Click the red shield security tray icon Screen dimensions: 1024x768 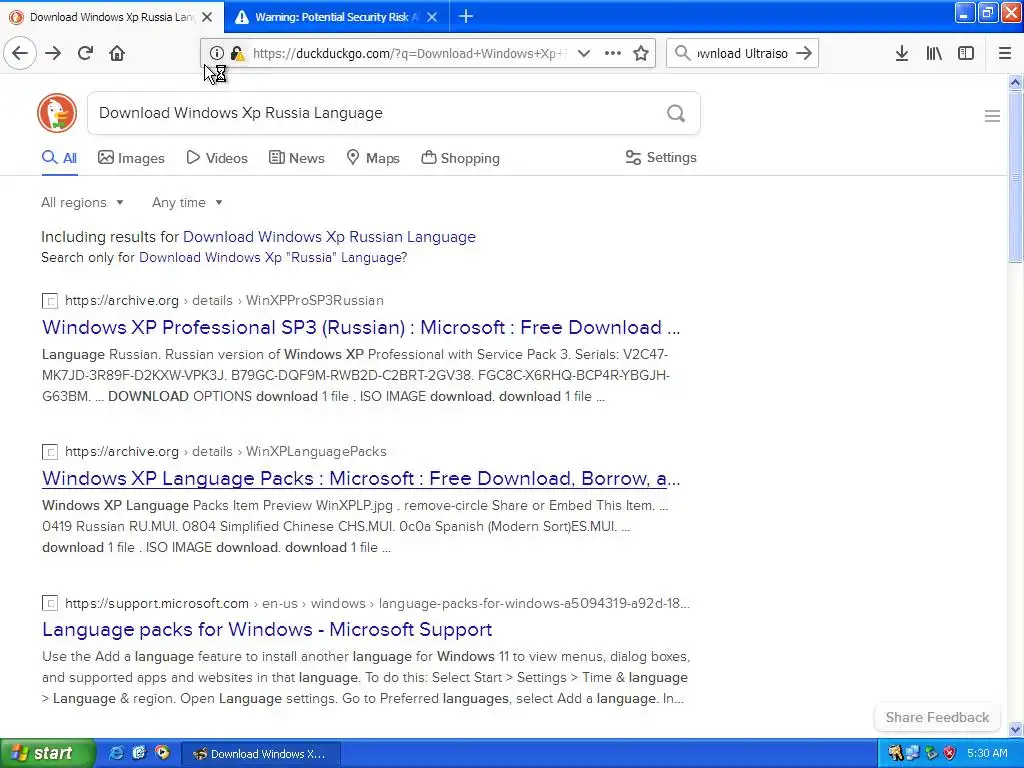coord(950,753)
